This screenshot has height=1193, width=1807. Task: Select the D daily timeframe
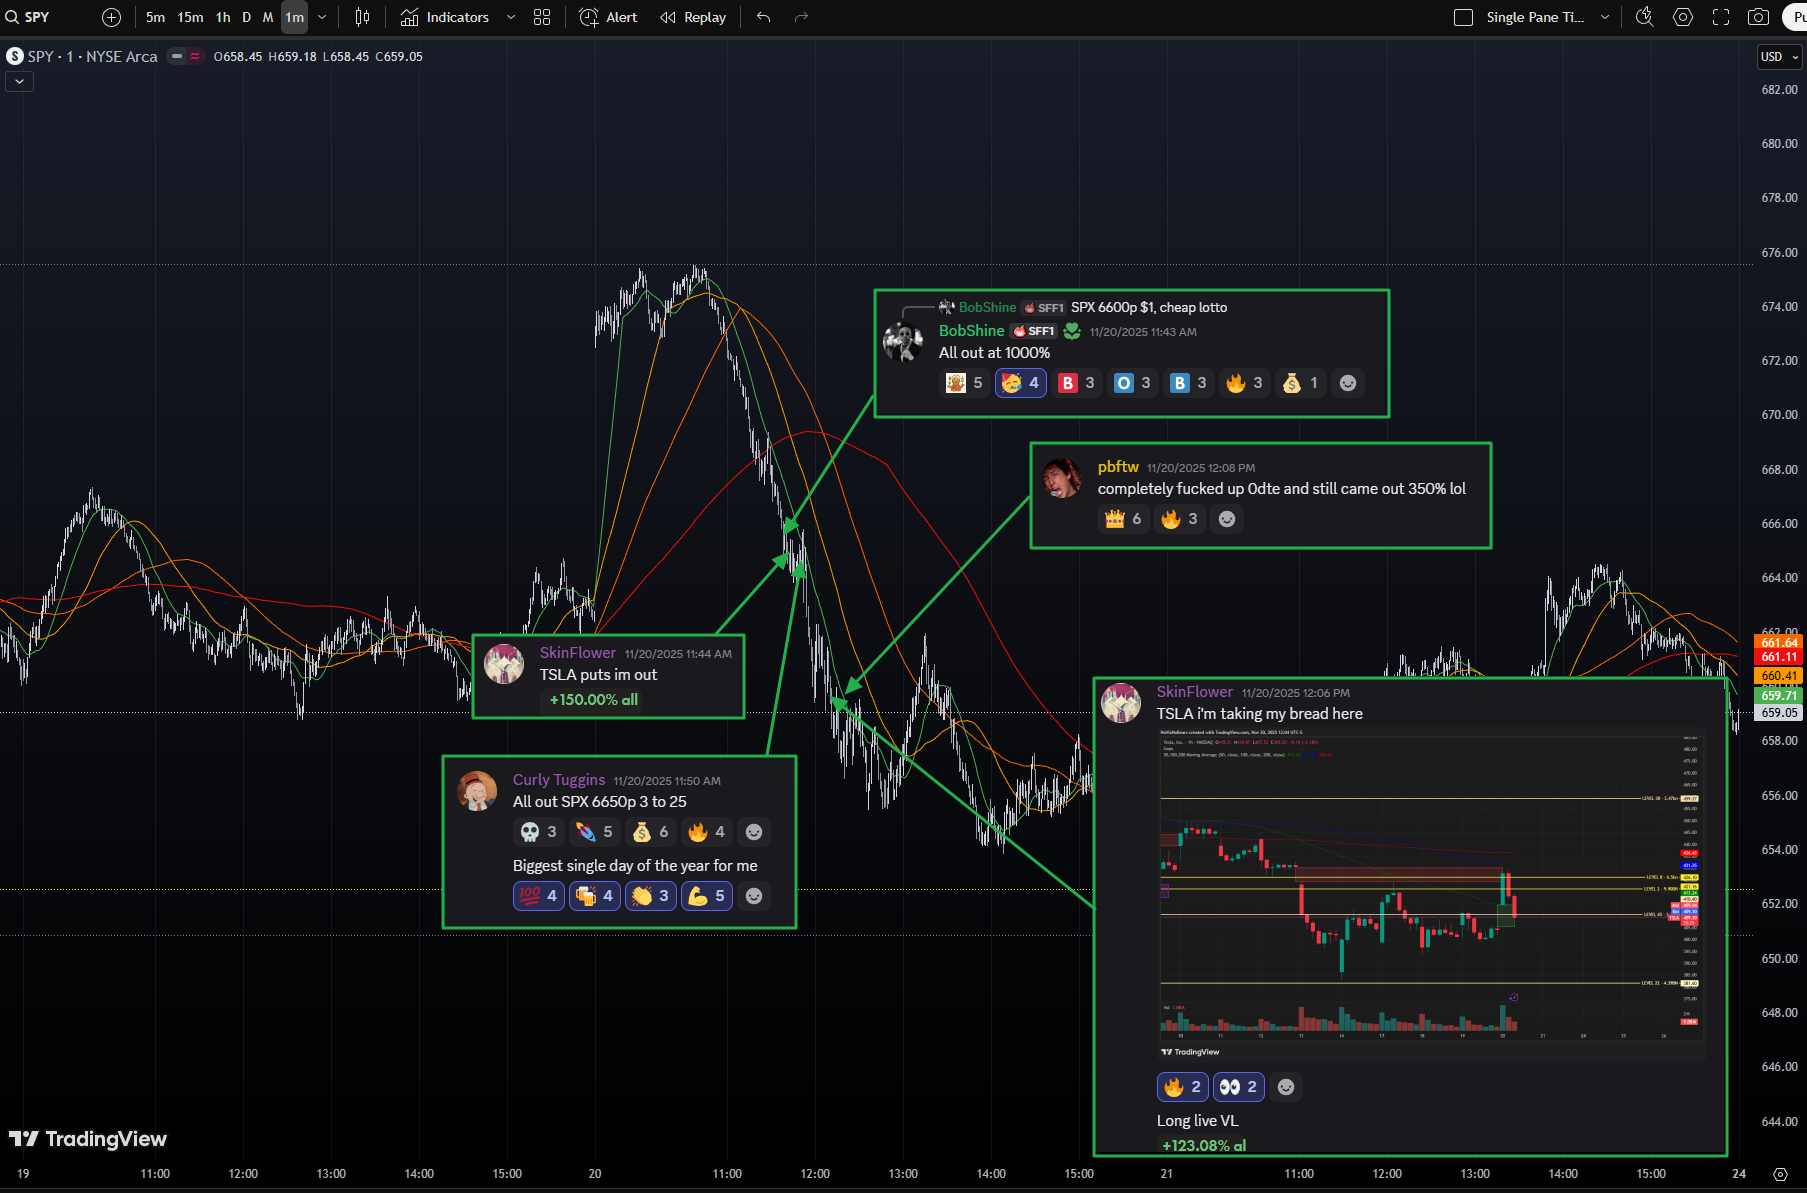[x=246, y=17]
